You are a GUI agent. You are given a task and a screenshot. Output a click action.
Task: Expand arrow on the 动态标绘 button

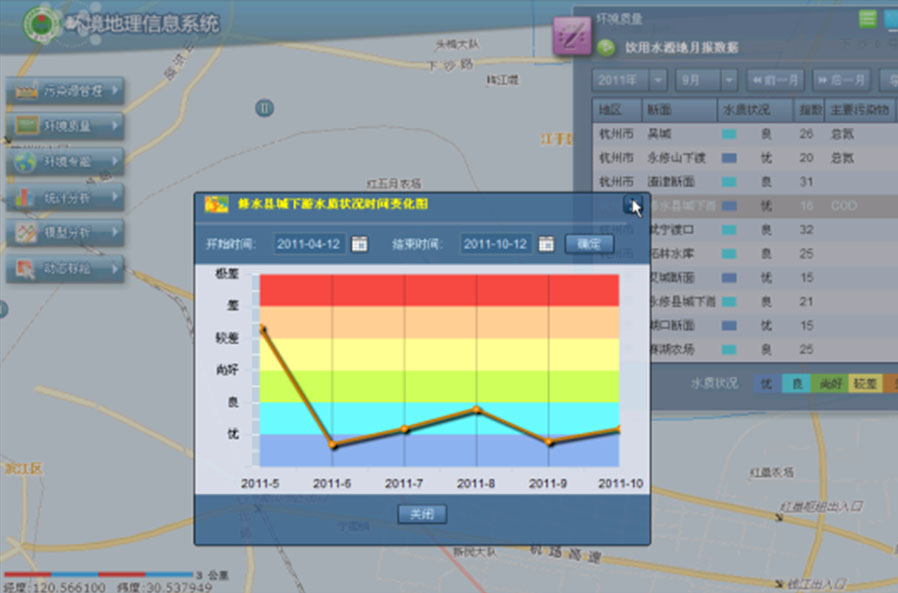pyautogui.click(x=115, y=269)
